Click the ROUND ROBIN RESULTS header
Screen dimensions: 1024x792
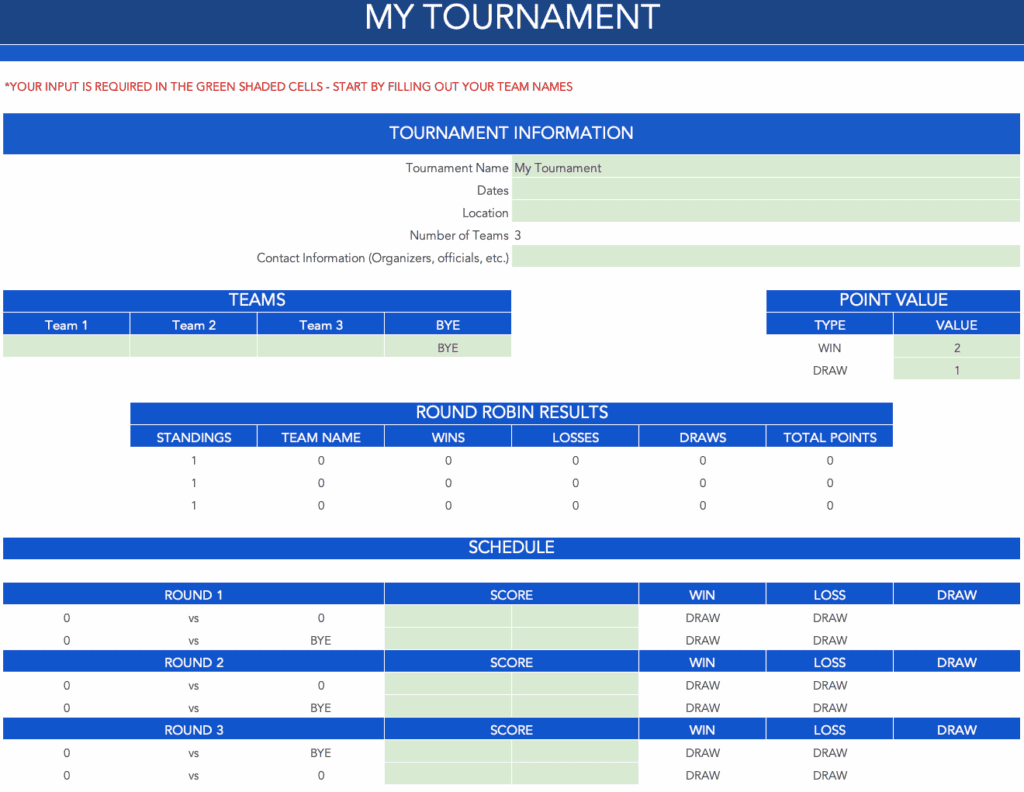tap(511, 412)
